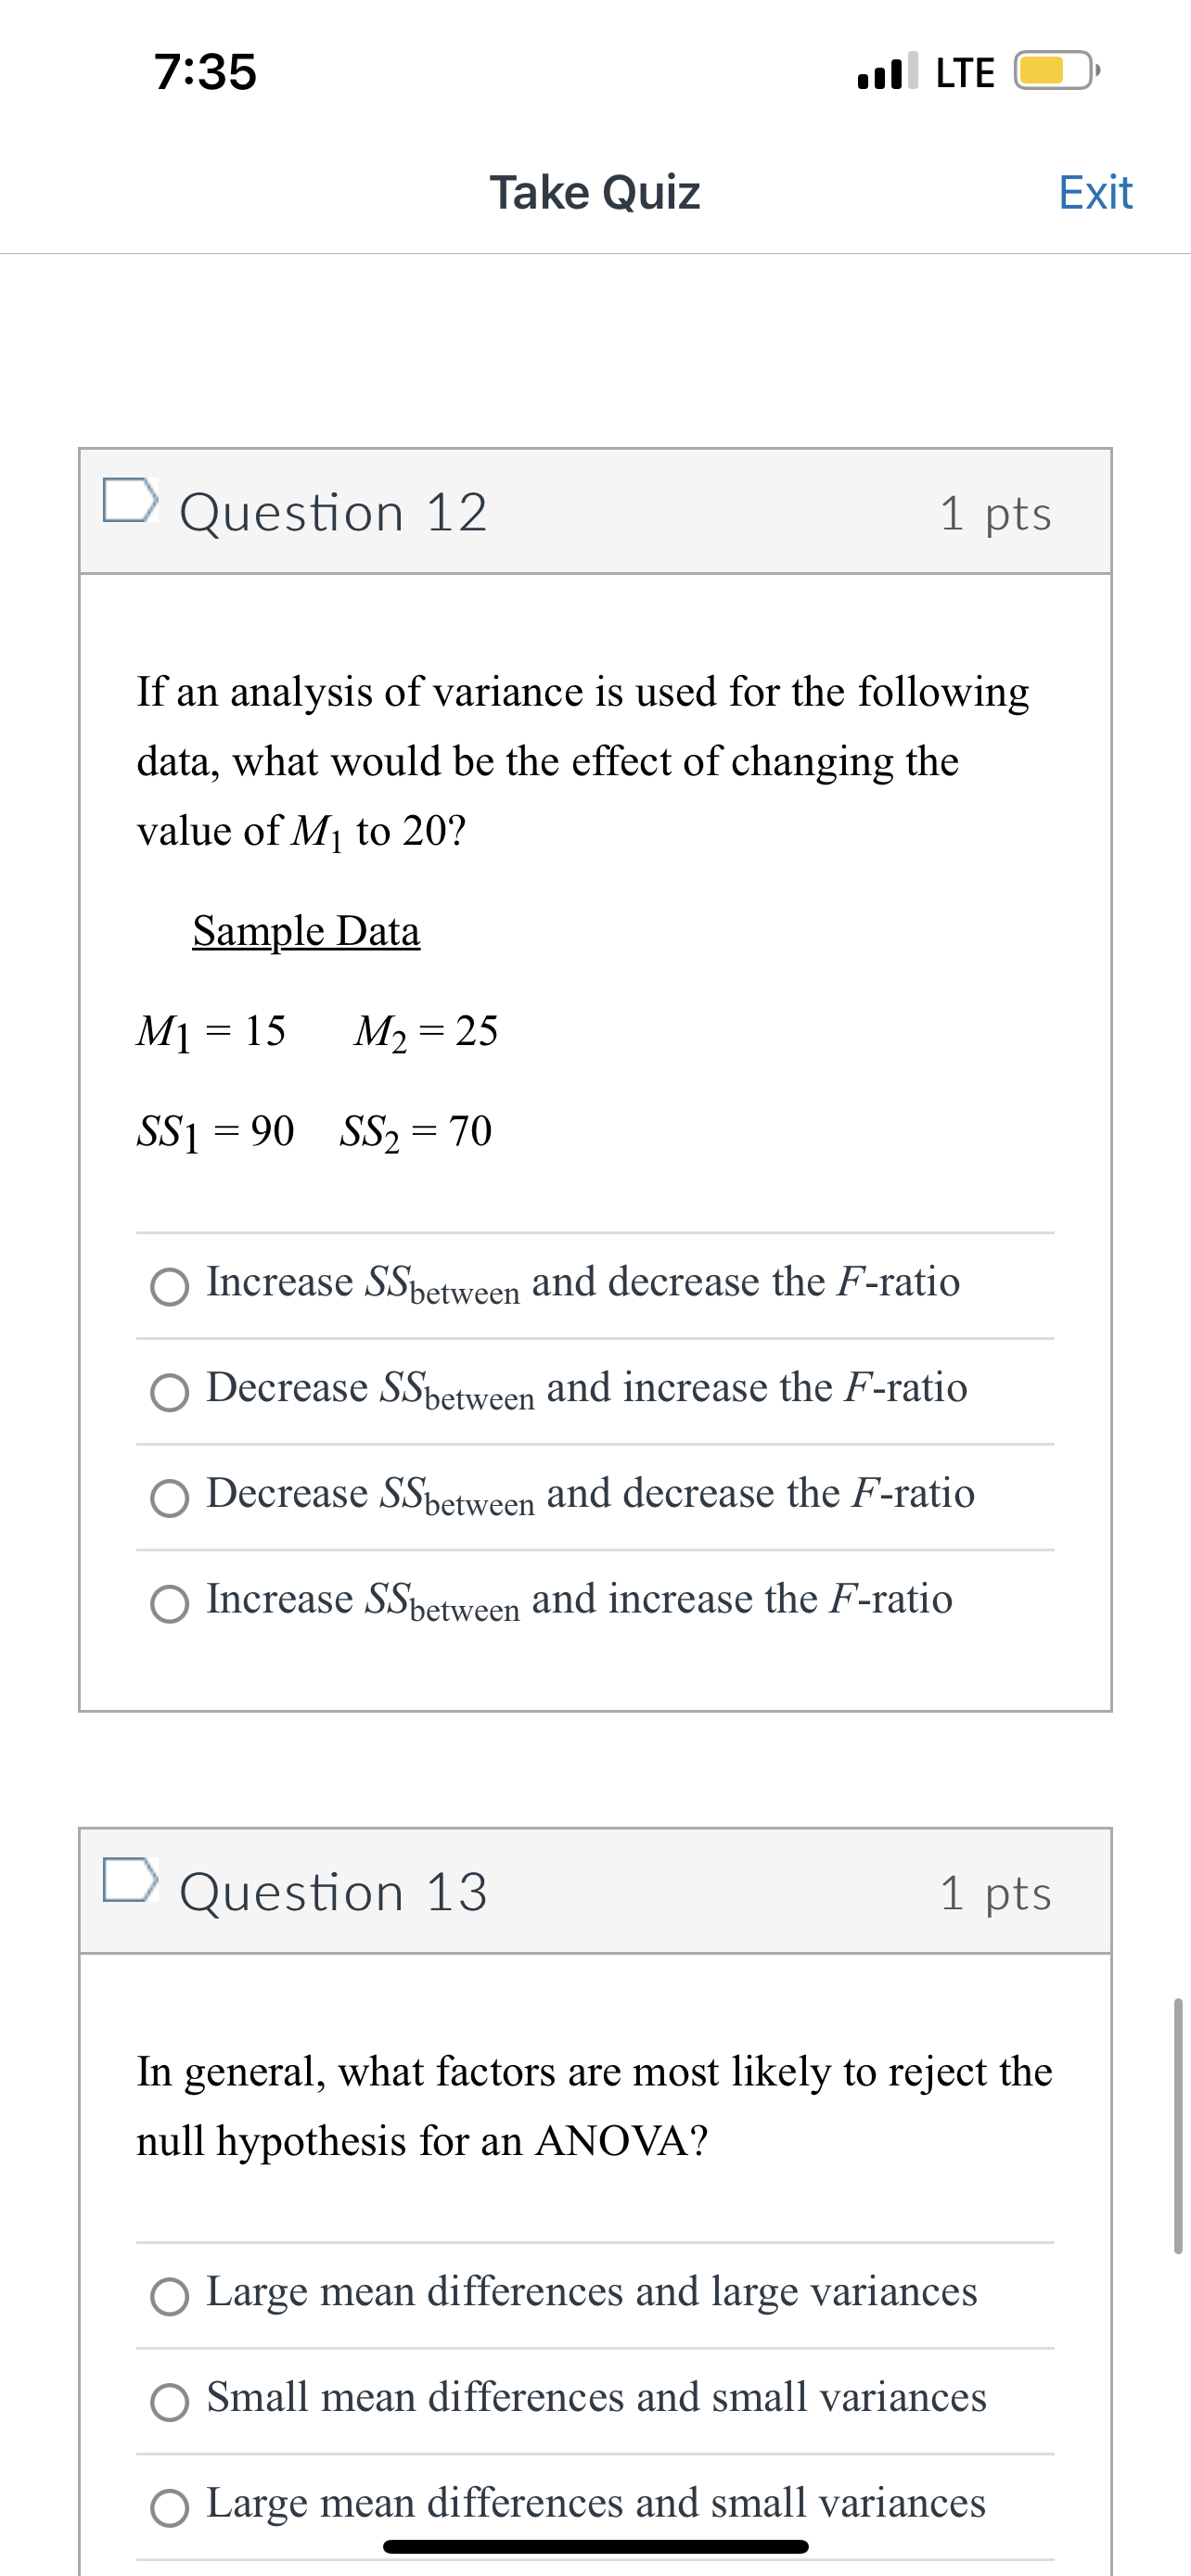The image size is (1191, 2576).
Task: Click the Sample Data heading
Action: point(306,931)
